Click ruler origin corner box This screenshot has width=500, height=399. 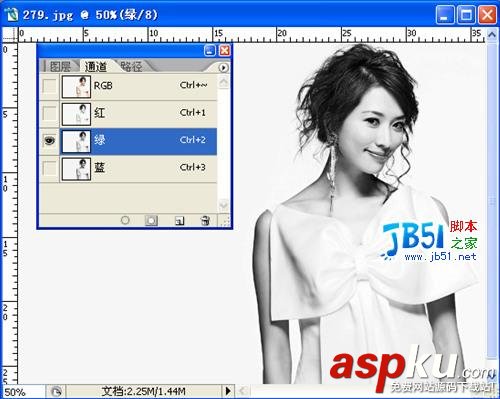[10, 34]
